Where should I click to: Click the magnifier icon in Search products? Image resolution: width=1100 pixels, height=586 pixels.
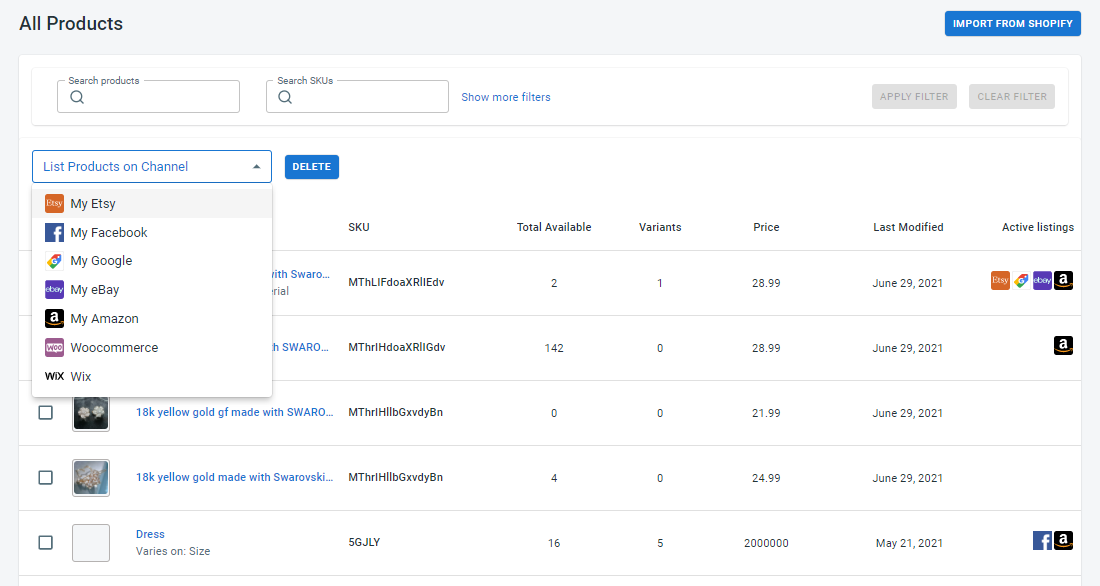point(77,98)
